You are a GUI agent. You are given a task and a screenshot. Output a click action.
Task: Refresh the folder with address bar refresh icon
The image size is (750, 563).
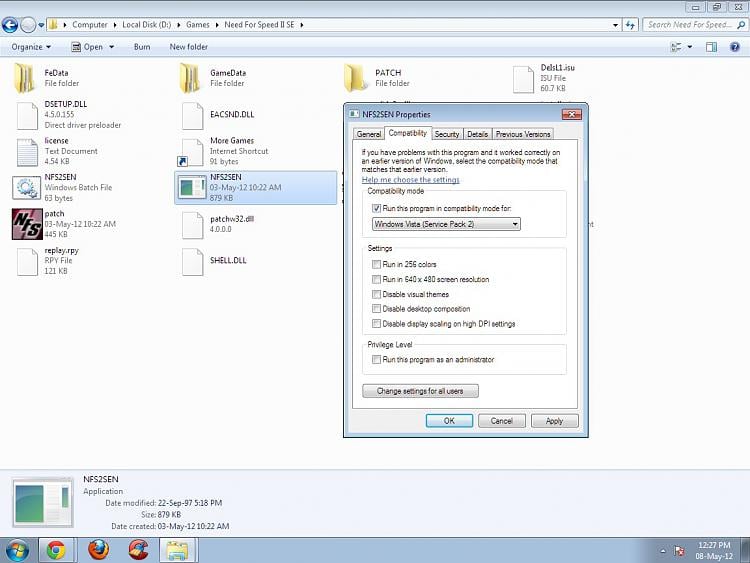click(x=630, y=24)
